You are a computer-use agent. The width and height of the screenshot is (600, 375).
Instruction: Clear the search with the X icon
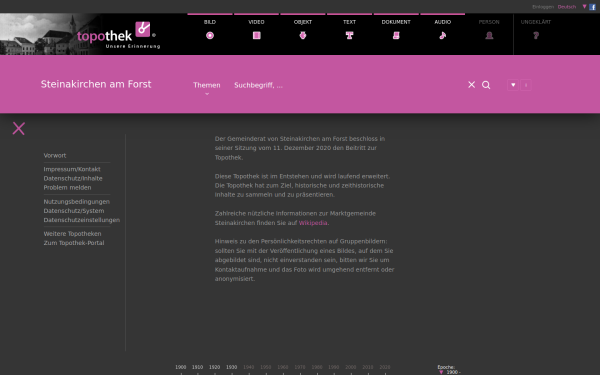[471, 85]
